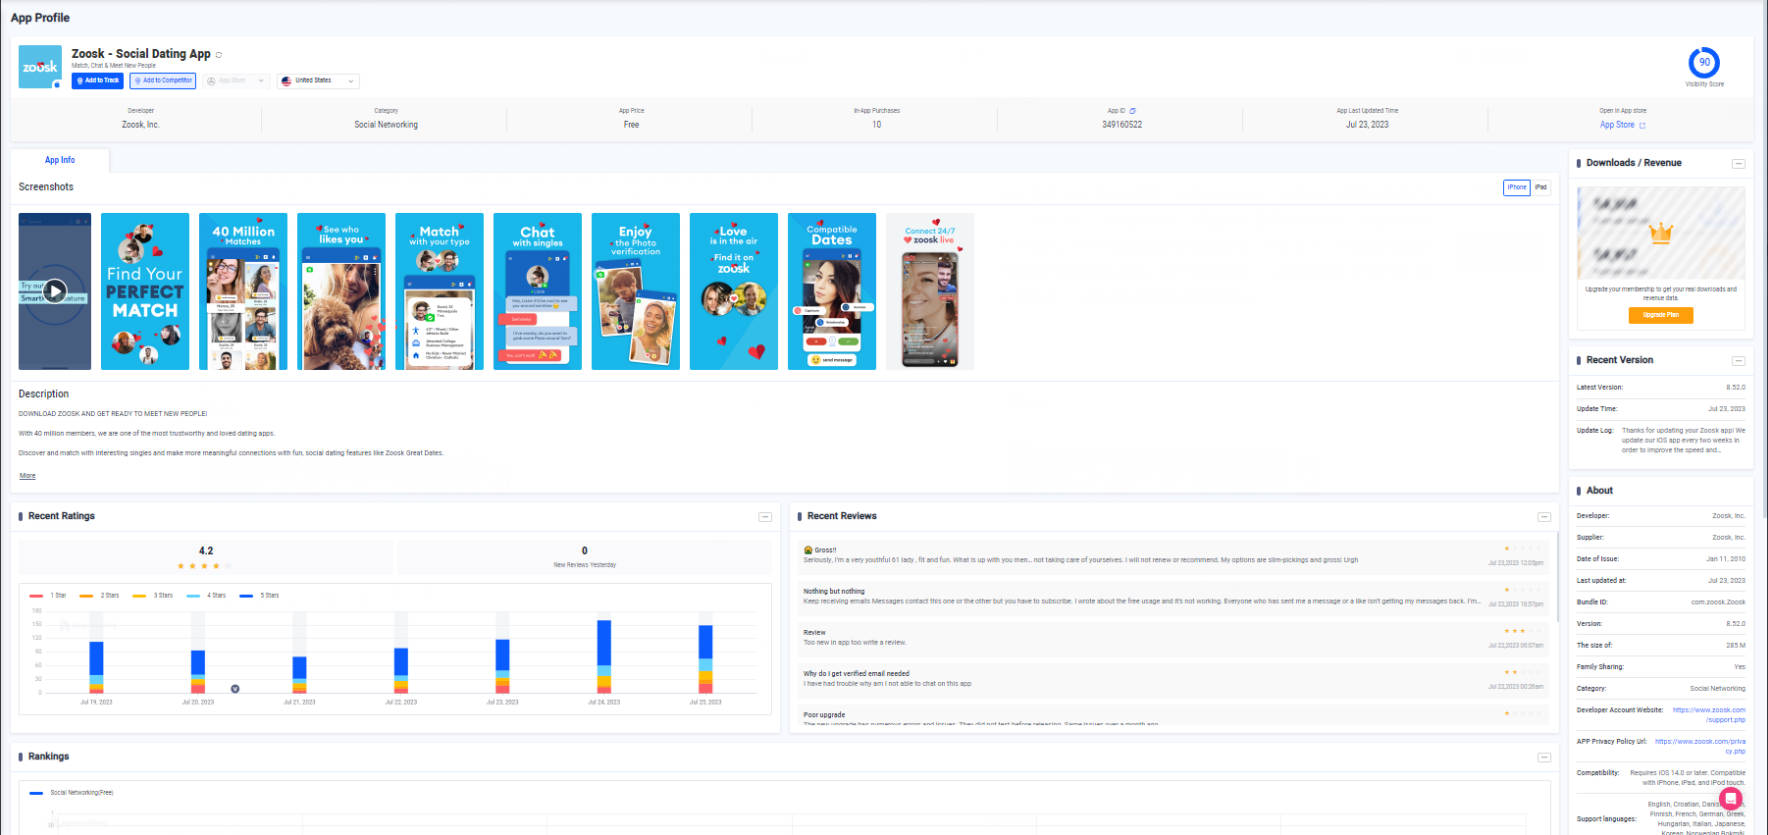The width and height of the screenshot is (1768, 835).
Task: Click the 'Why do I get verified email needed' review
Action: click(x=1173, y=678)
